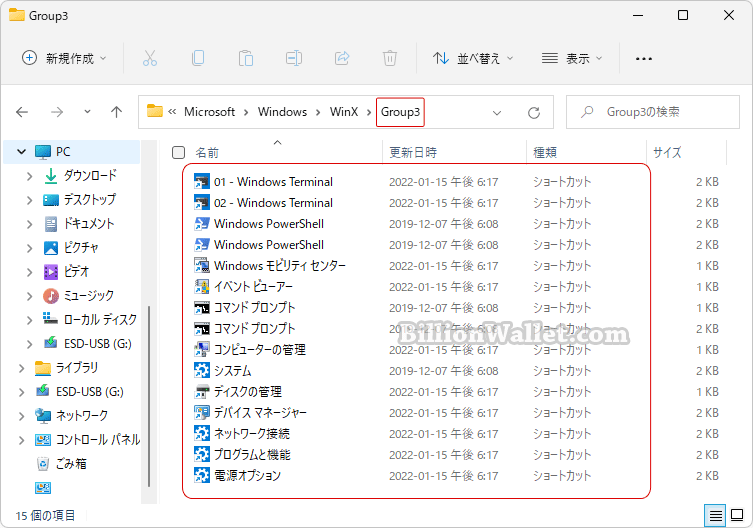Image resolution: width=753 pixels, height=528 pixels.
Task: Select コントロール パネル in navigation pane
Action: click(97, 440)
